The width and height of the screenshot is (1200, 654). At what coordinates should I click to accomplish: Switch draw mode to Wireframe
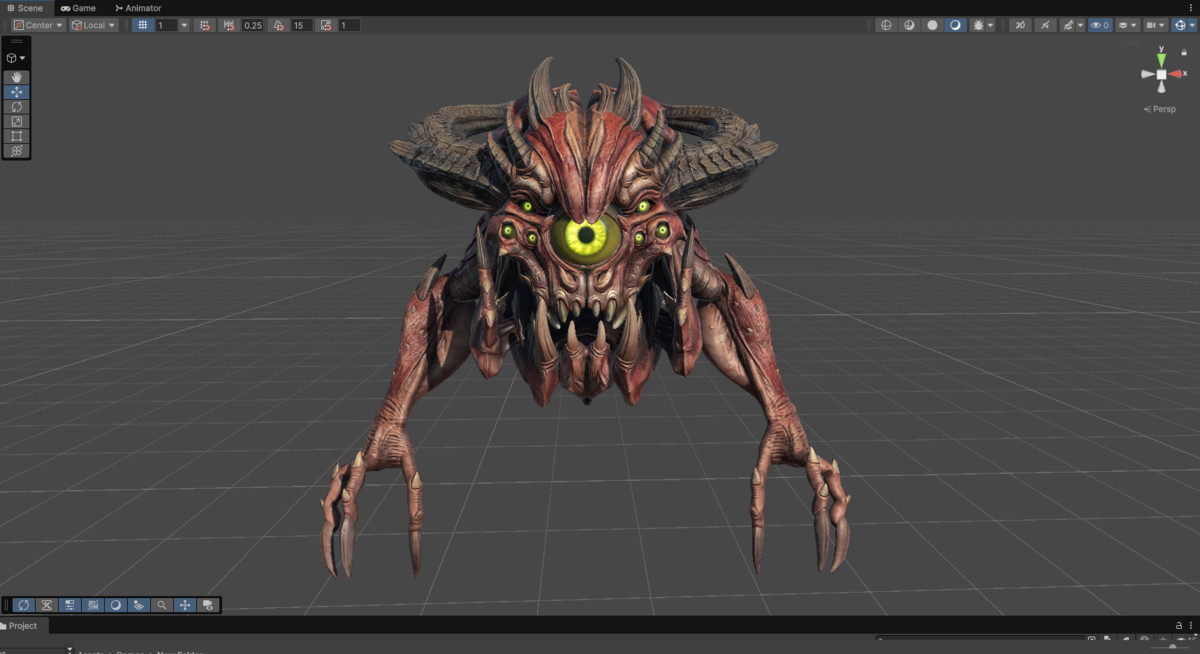[886, 25]
